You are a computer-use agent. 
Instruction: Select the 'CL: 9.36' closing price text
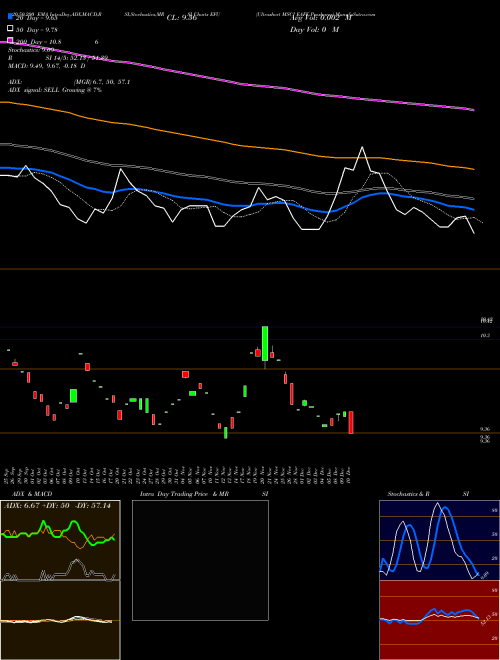[x=182, y=18]
